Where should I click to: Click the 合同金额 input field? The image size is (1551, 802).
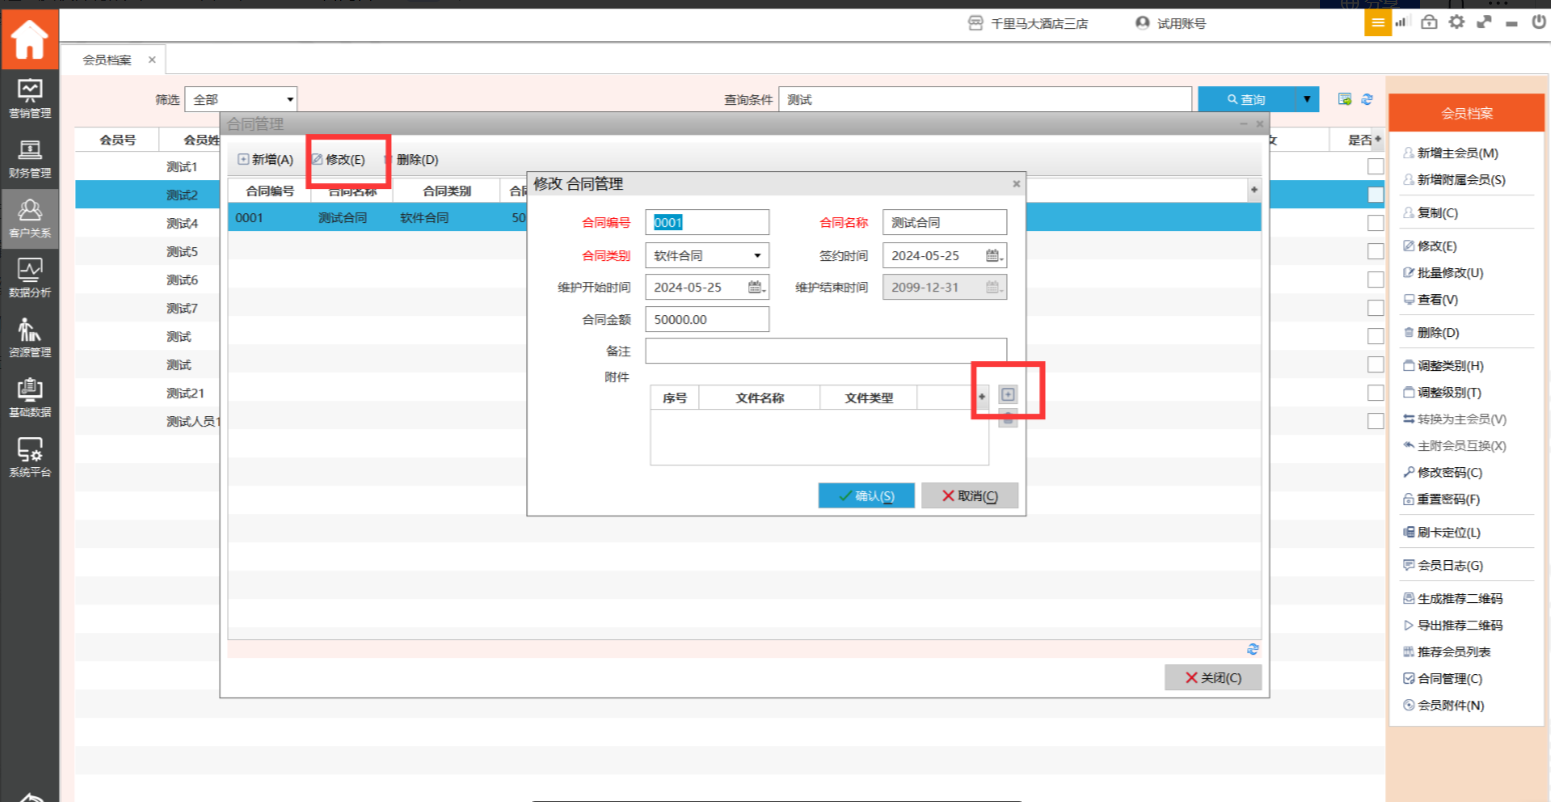[x=706, y=319]
